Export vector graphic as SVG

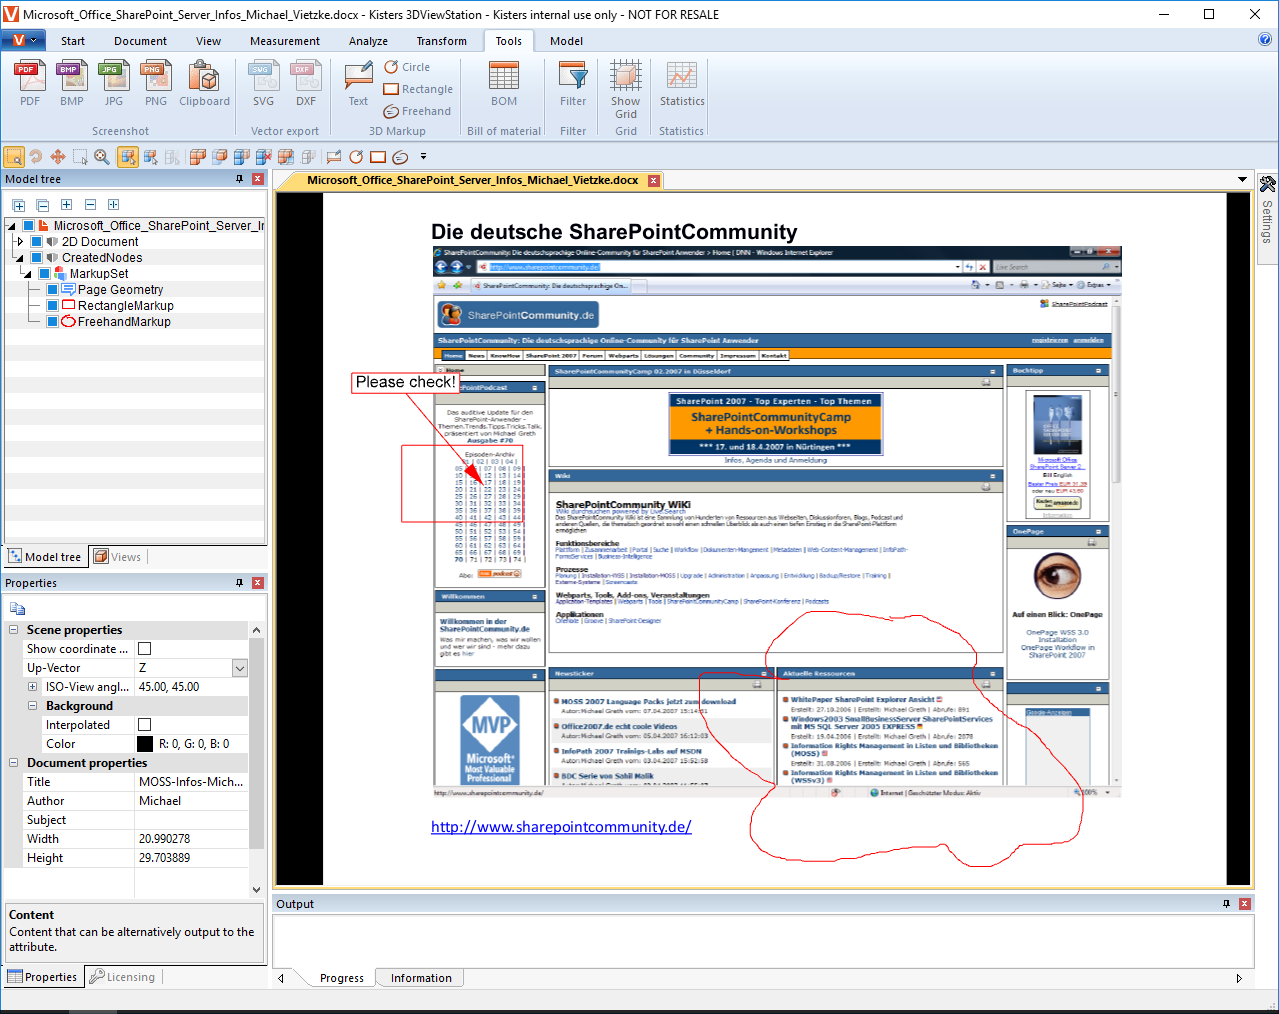click(263, 83)
